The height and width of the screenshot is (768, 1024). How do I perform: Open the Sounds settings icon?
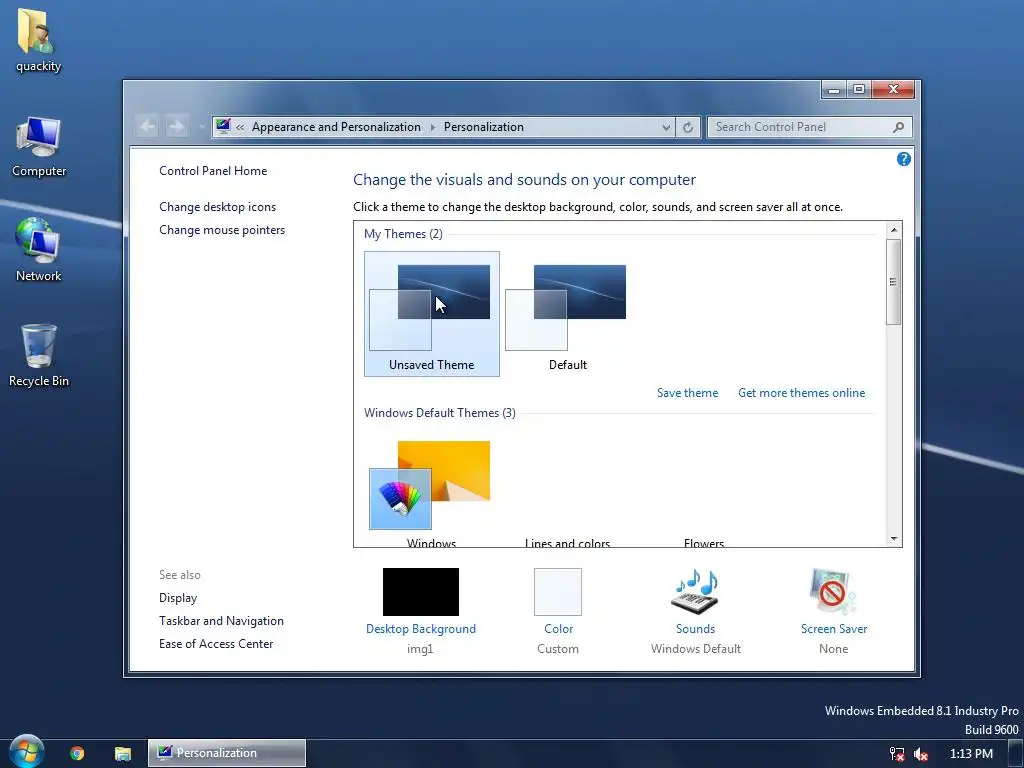click(695, 590)
